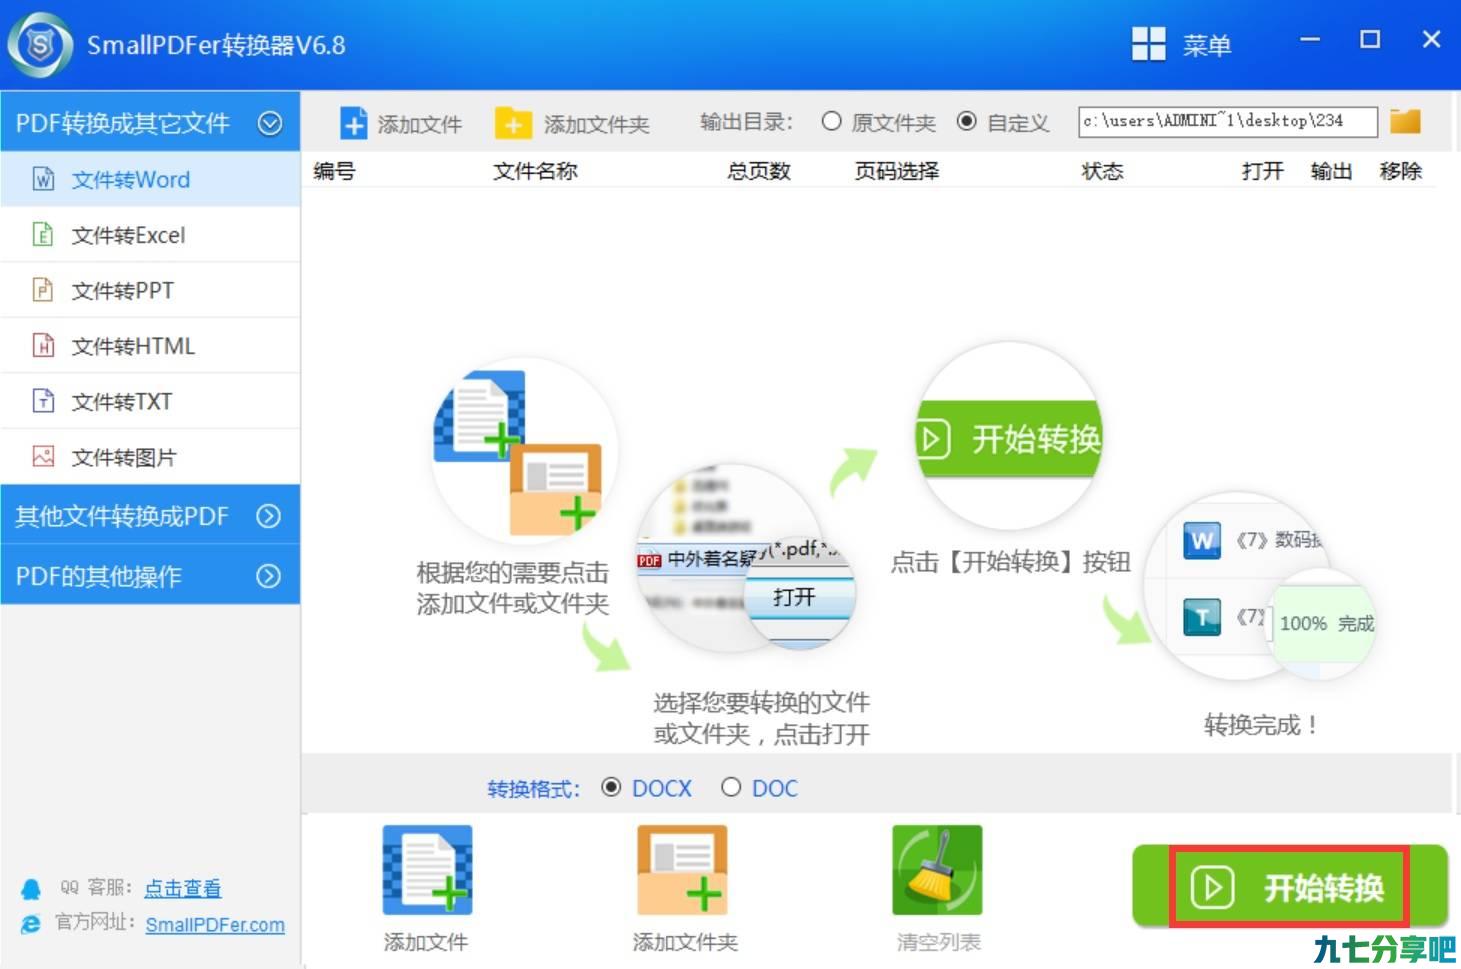1461x969 pixels.
Task: Click the 文件名称 column header
Action: pos(535,171)
